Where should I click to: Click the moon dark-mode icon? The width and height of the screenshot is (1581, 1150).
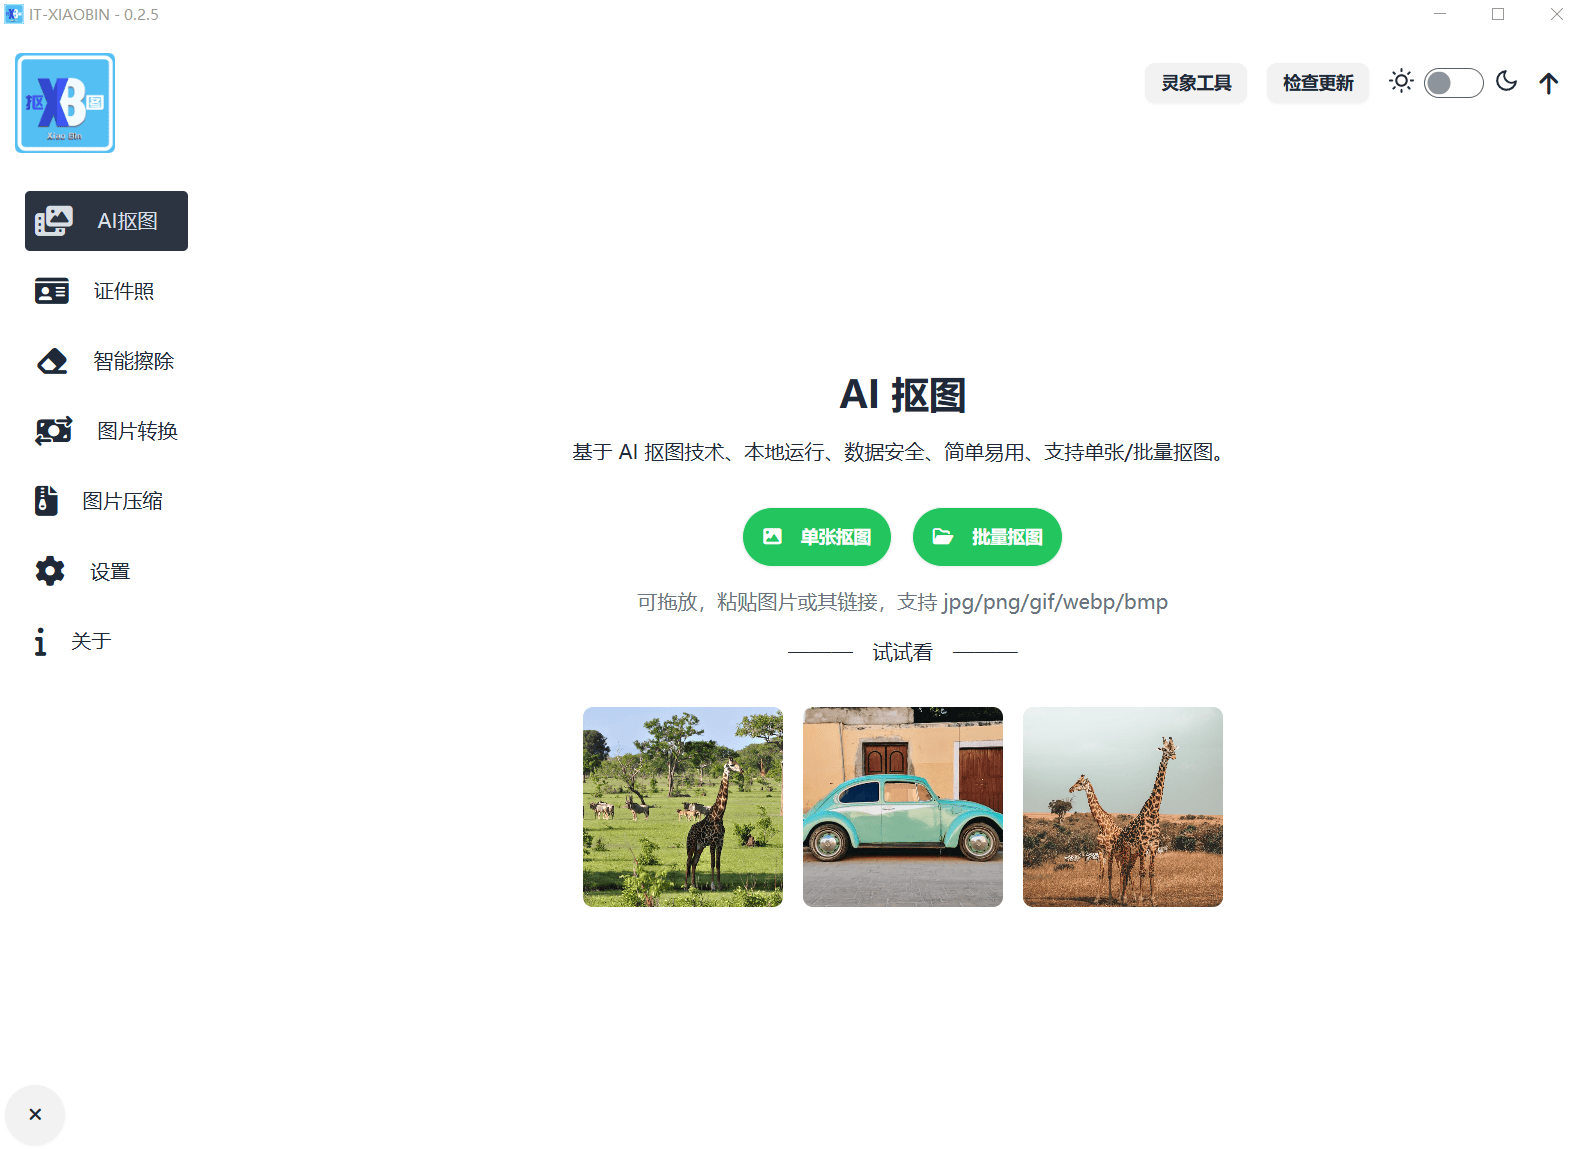pyautogui.click(x=1506, y=82)
